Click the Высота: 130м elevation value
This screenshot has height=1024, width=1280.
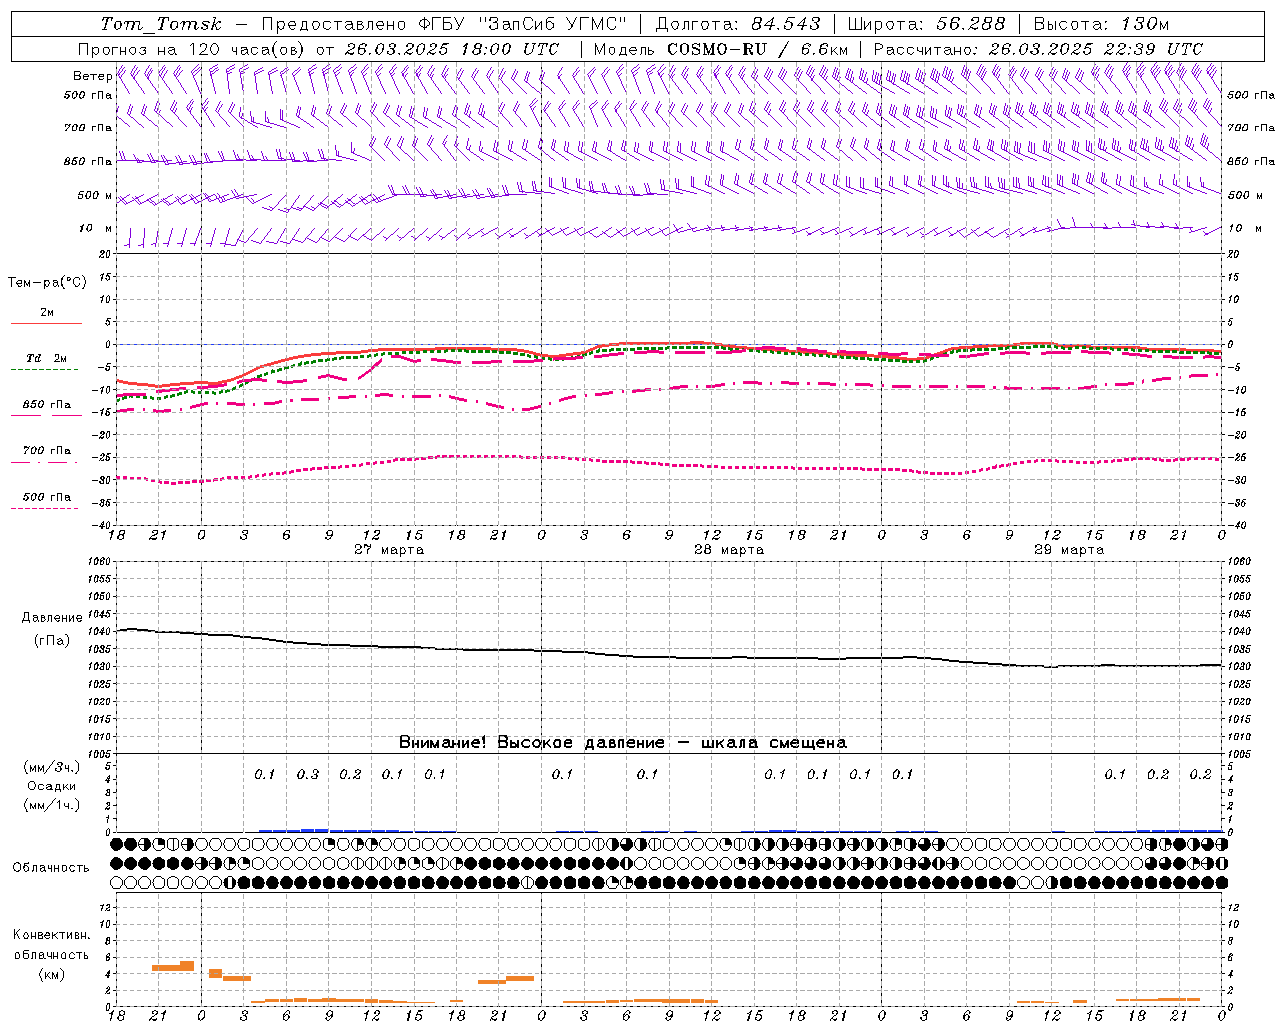tap(1101, 24)
